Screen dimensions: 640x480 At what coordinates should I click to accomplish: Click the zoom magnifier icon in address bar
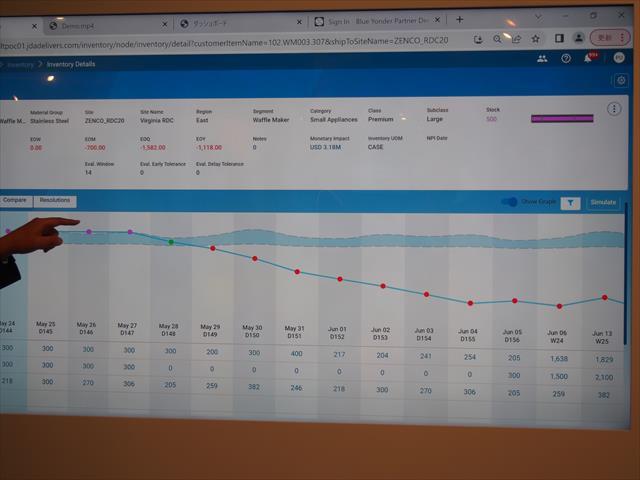(x=497, y=39)
